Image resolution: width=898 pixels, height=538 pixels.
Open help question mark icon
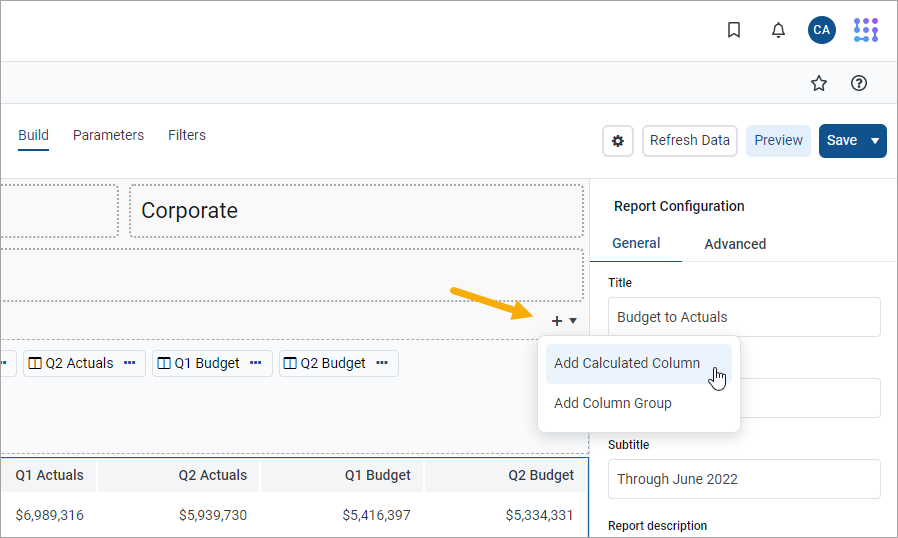point(858,83)
